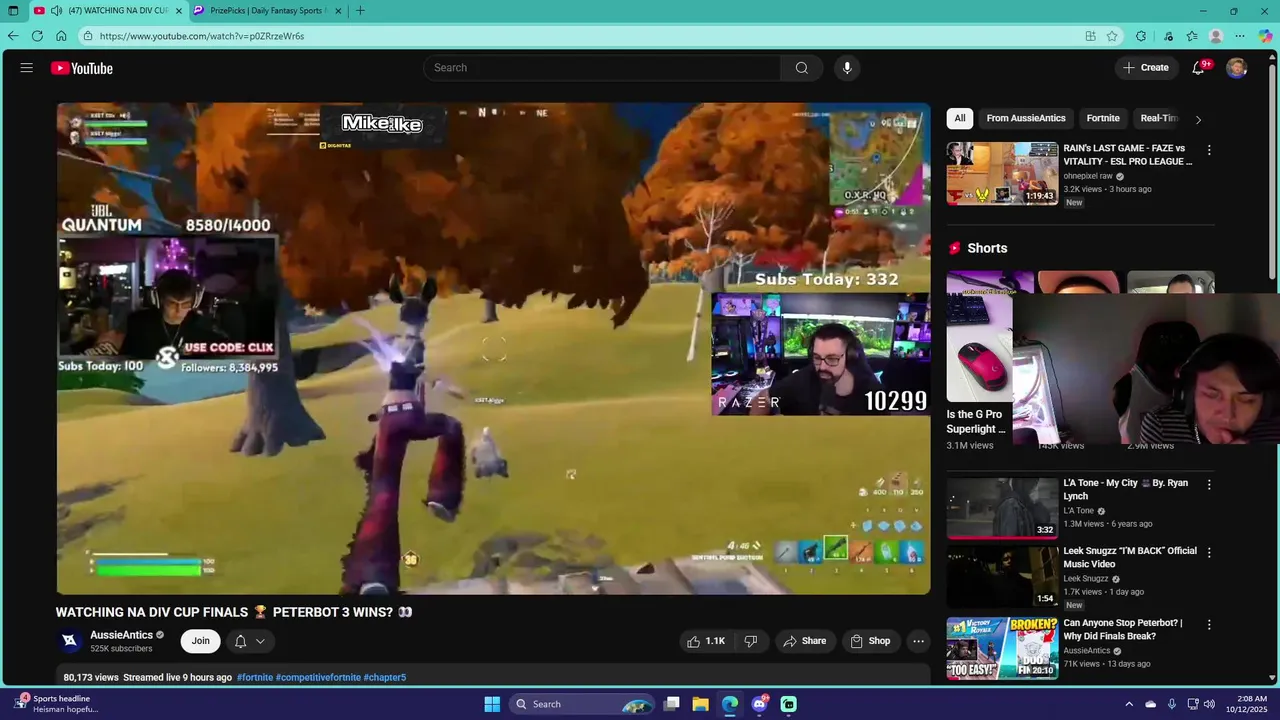
Task: Start voice search with the microphone
Action: 847,68
